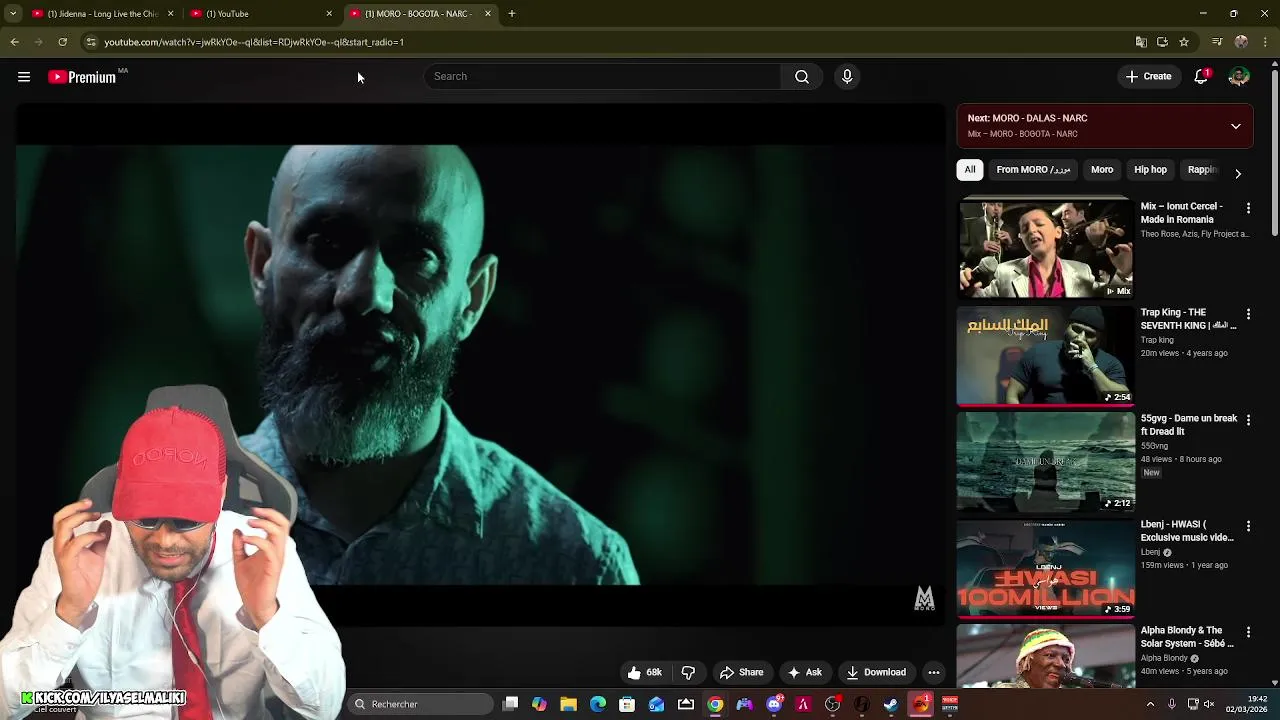This screenshot has width=1280, height=720.
Task: Open Chrome profile avatar
Action: tap(1241, 42)
